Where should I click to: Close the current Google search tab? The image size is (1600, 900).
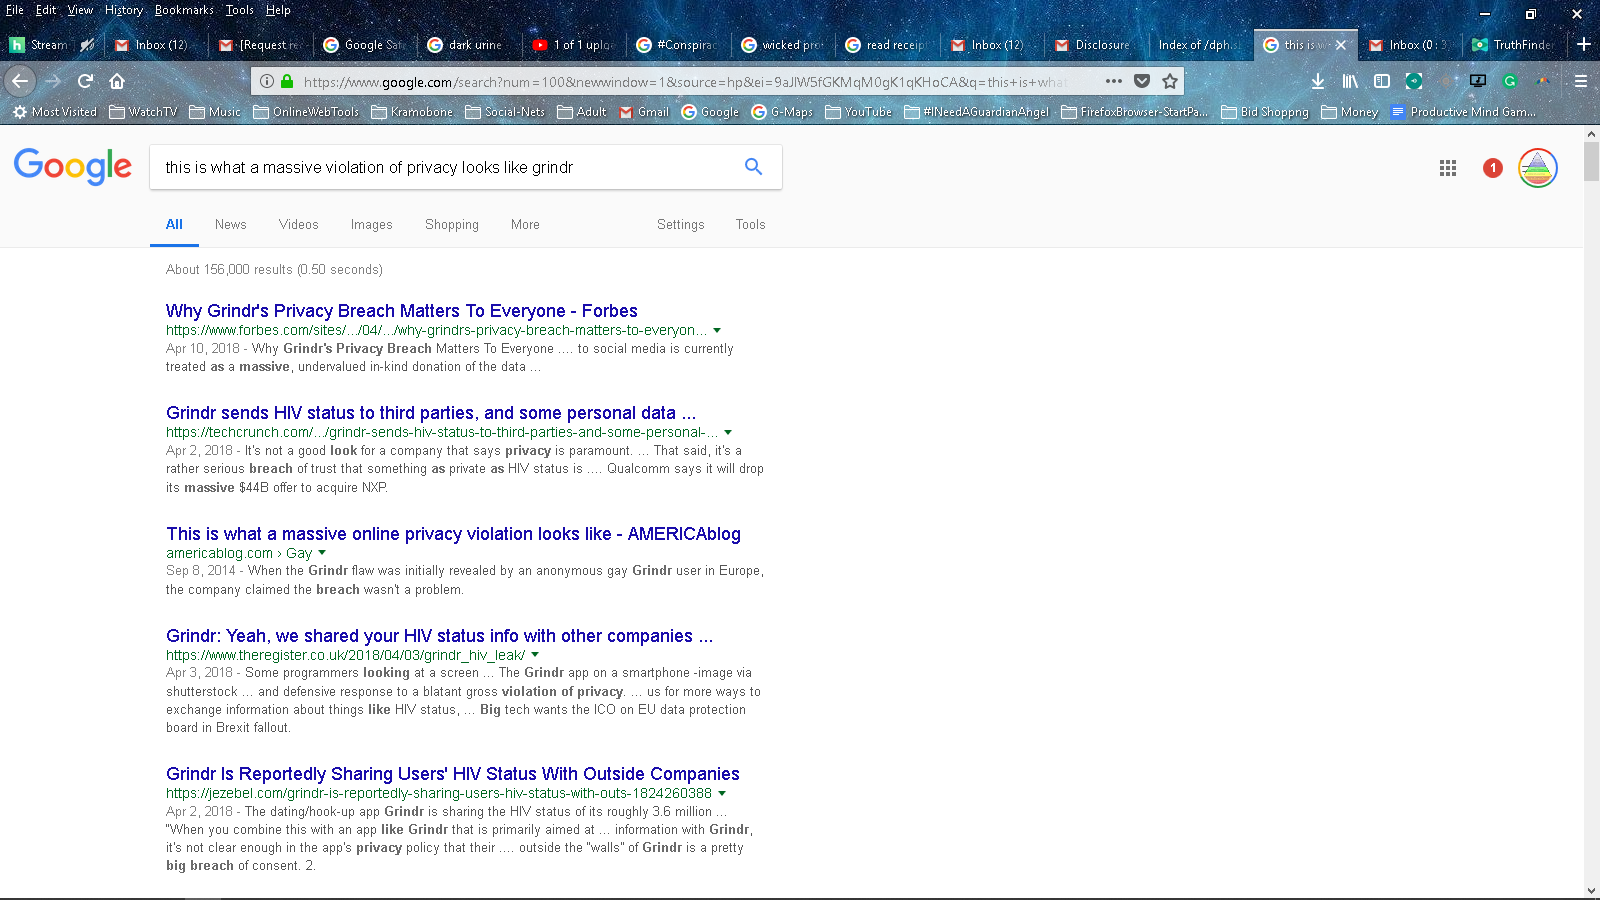(x=1341, y=45)
